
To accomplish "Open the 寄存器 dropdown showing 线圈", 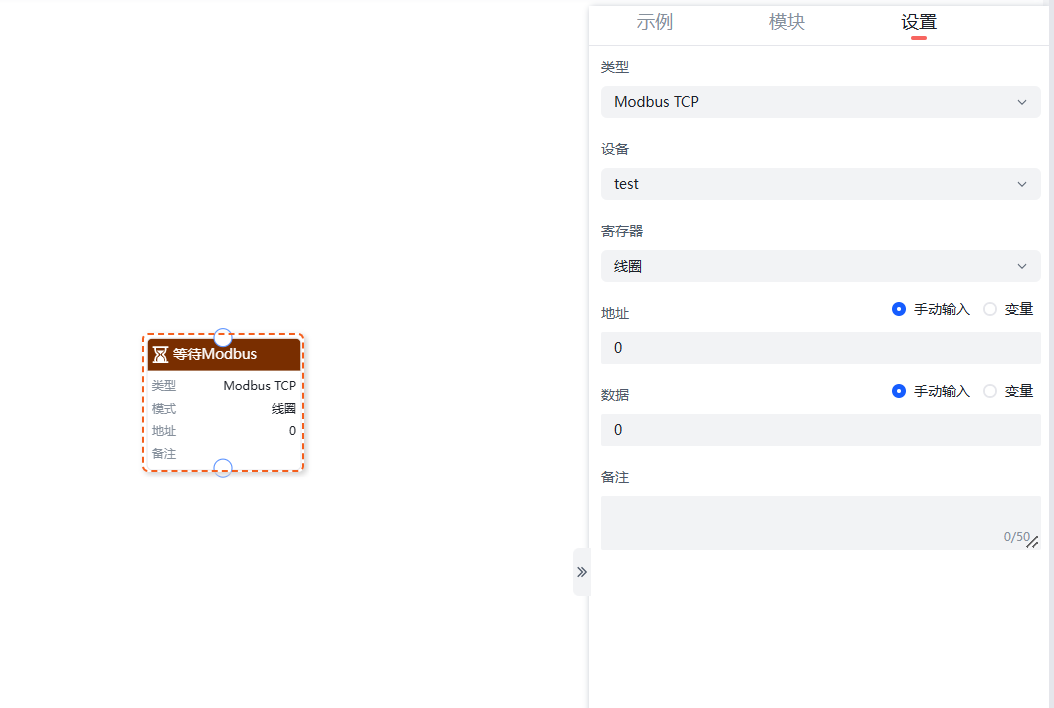I will coord(820,266).
